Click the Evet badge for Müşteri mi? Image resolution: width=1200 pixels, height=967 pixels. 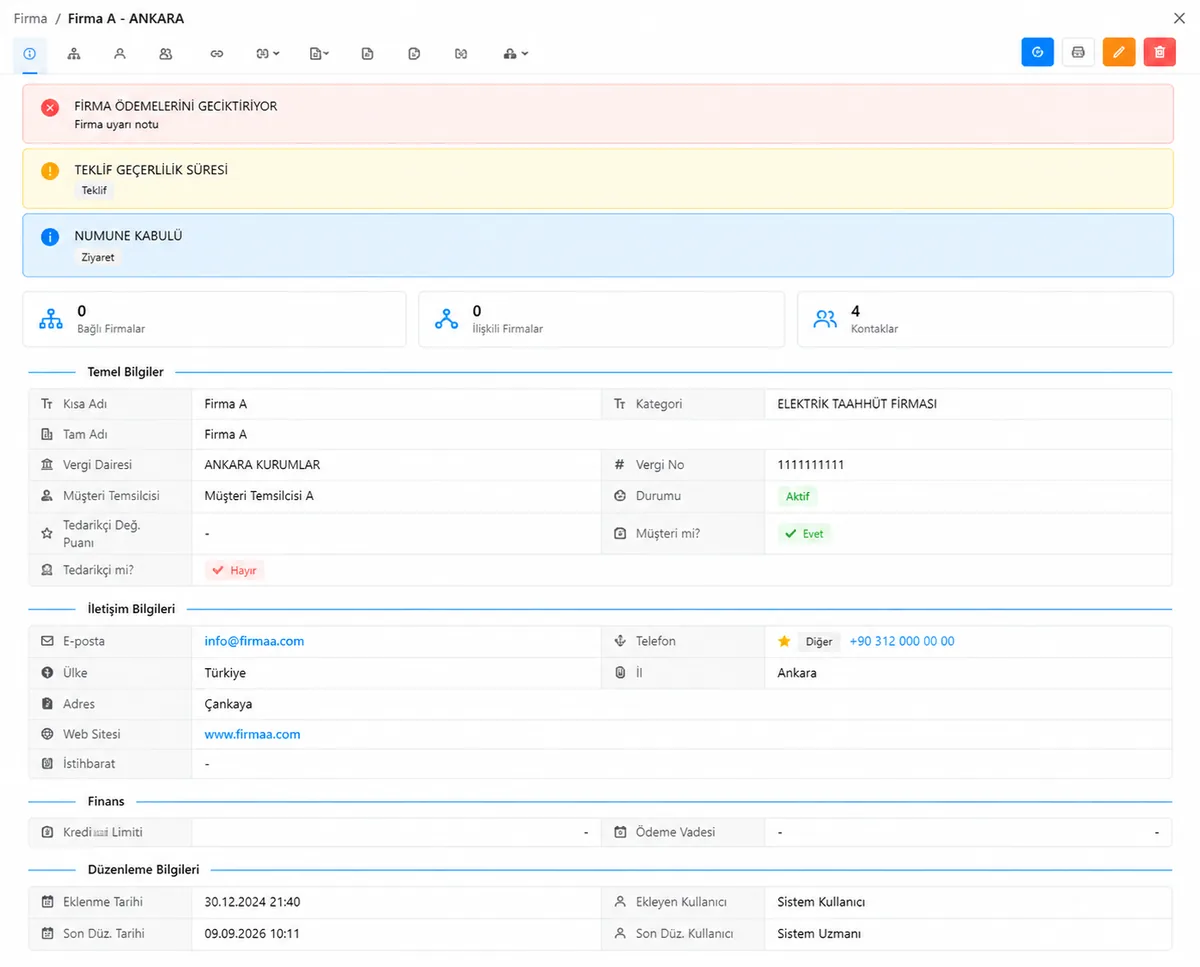click(x=805, y=534)
